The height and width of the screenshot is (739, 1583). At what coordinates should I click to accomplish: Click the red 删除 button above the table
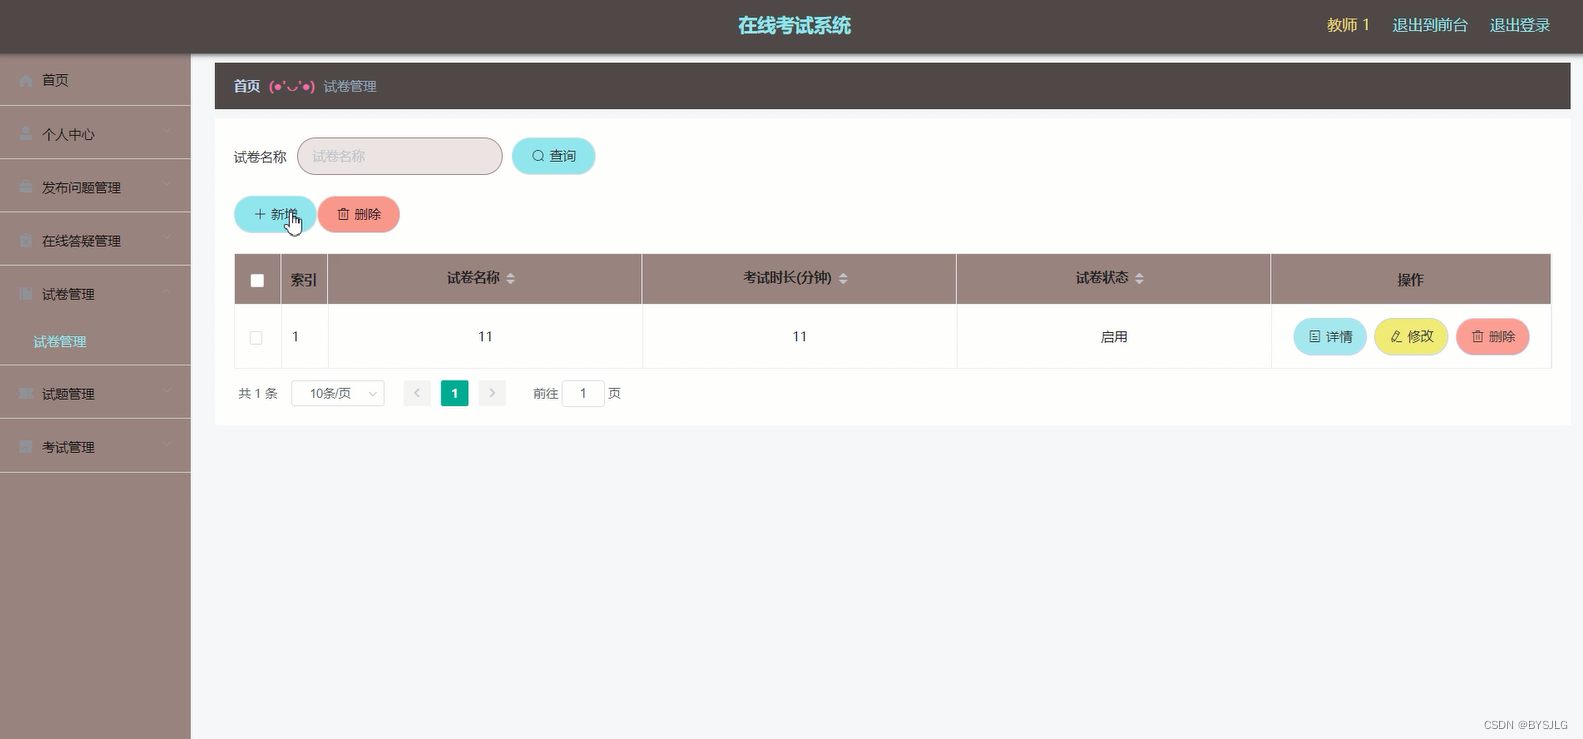point(359,214)
